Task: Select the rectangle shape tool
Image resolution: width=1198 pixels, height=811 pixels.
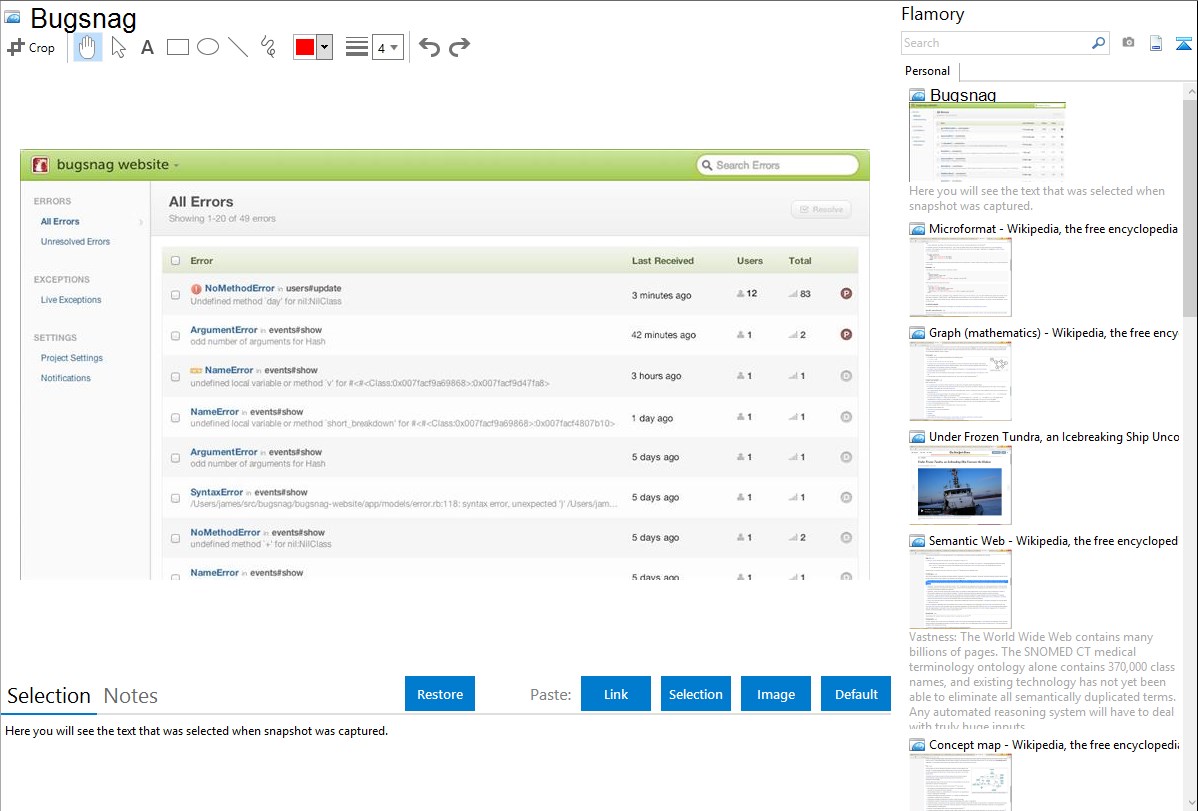Action: [x=178, y=47]
